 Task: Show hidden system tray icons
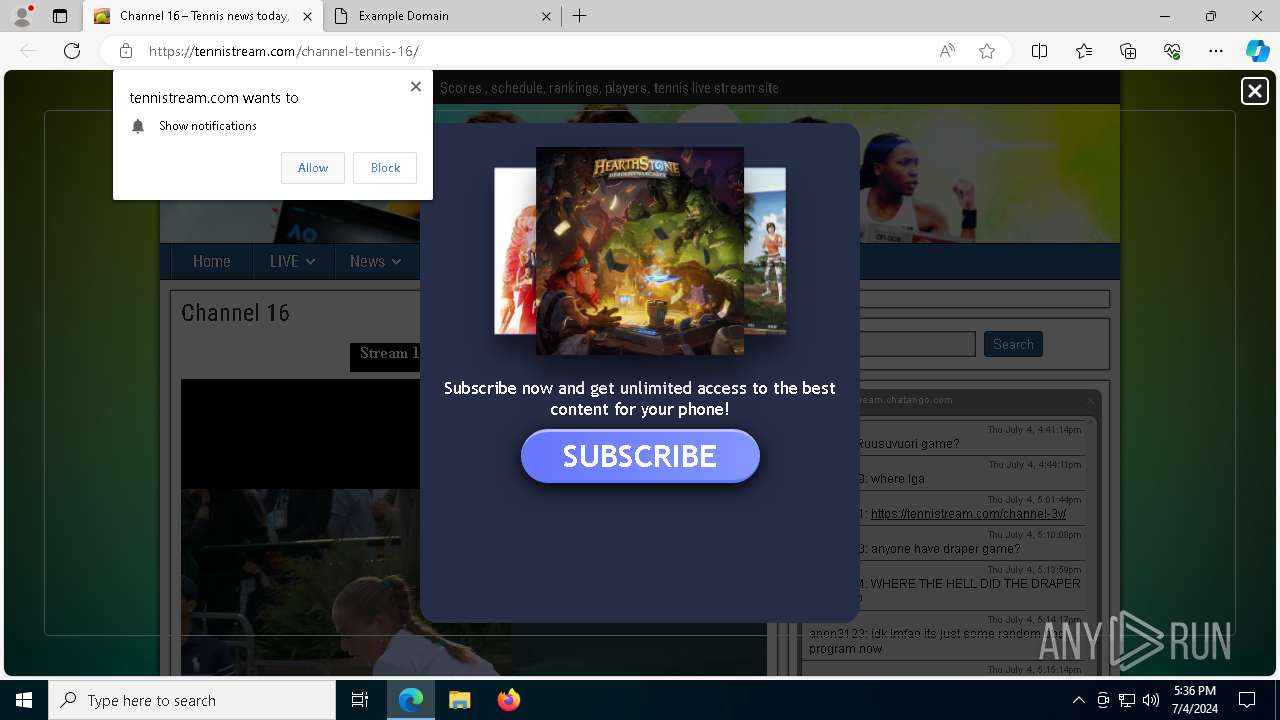(x=1078, y=700)
